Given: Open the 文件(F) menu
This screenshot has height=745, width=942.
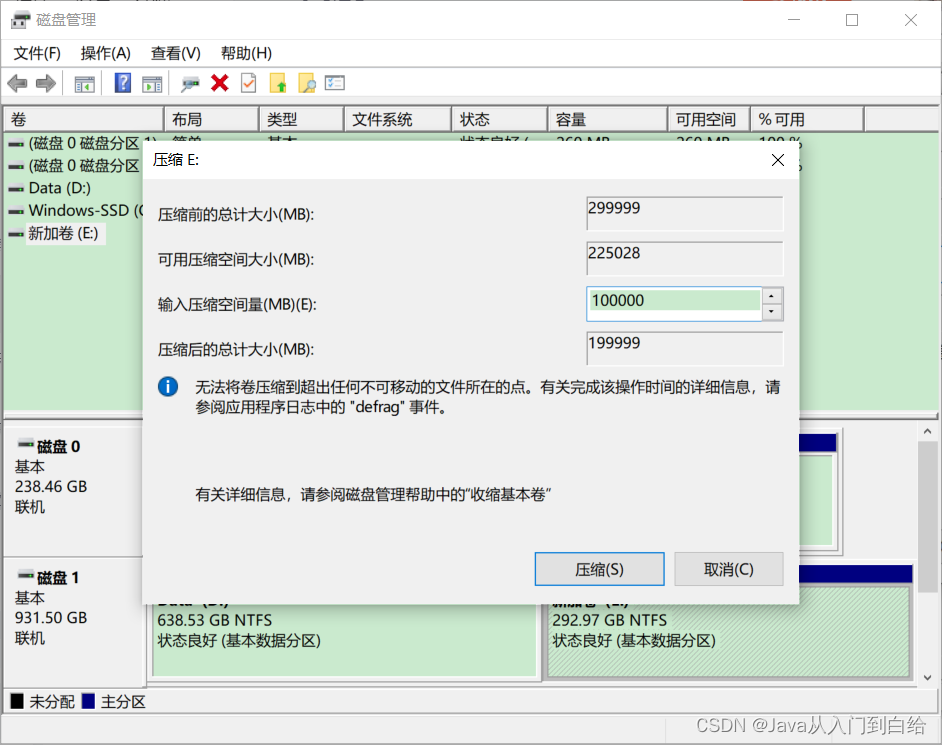Looking at the screenshot, I should [x=37, y=53].
